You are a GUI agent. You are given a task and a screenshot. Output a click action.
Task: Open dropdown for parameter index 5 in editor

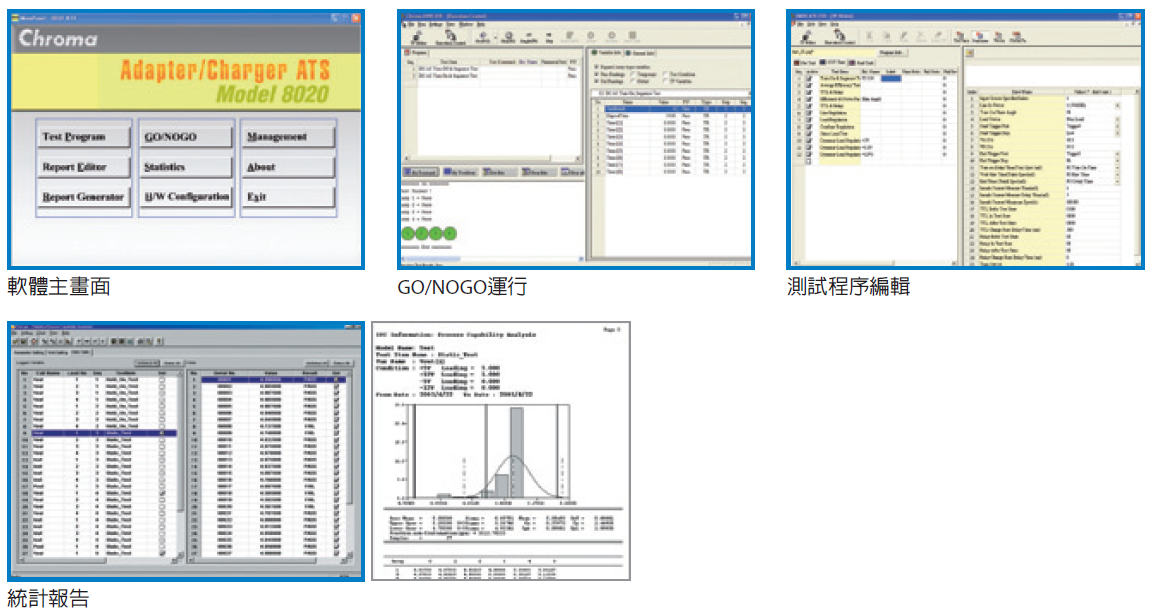click(1117, 126)
